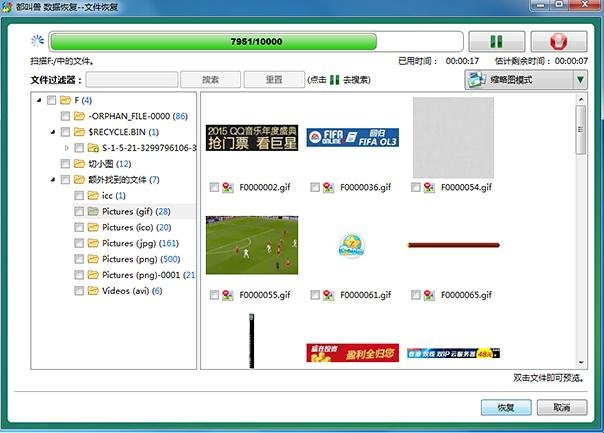Screen dimensions: 604x433
Task: Tick the 额外找到的文件 (7) folder checkbox
Action: click(x=65, y=180)
